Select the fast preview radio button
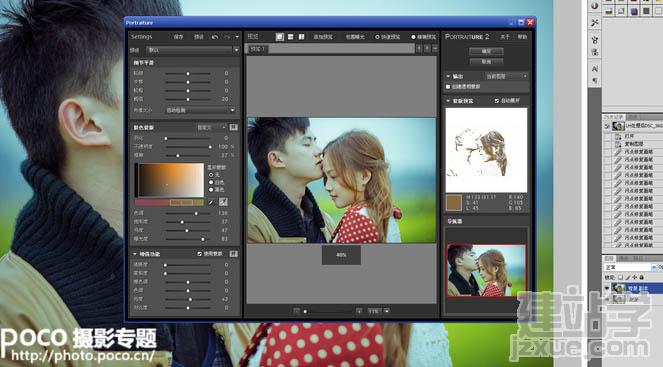The width and height of the screenshot is (663, 367). pyautogui.click(x=378, y=37)
